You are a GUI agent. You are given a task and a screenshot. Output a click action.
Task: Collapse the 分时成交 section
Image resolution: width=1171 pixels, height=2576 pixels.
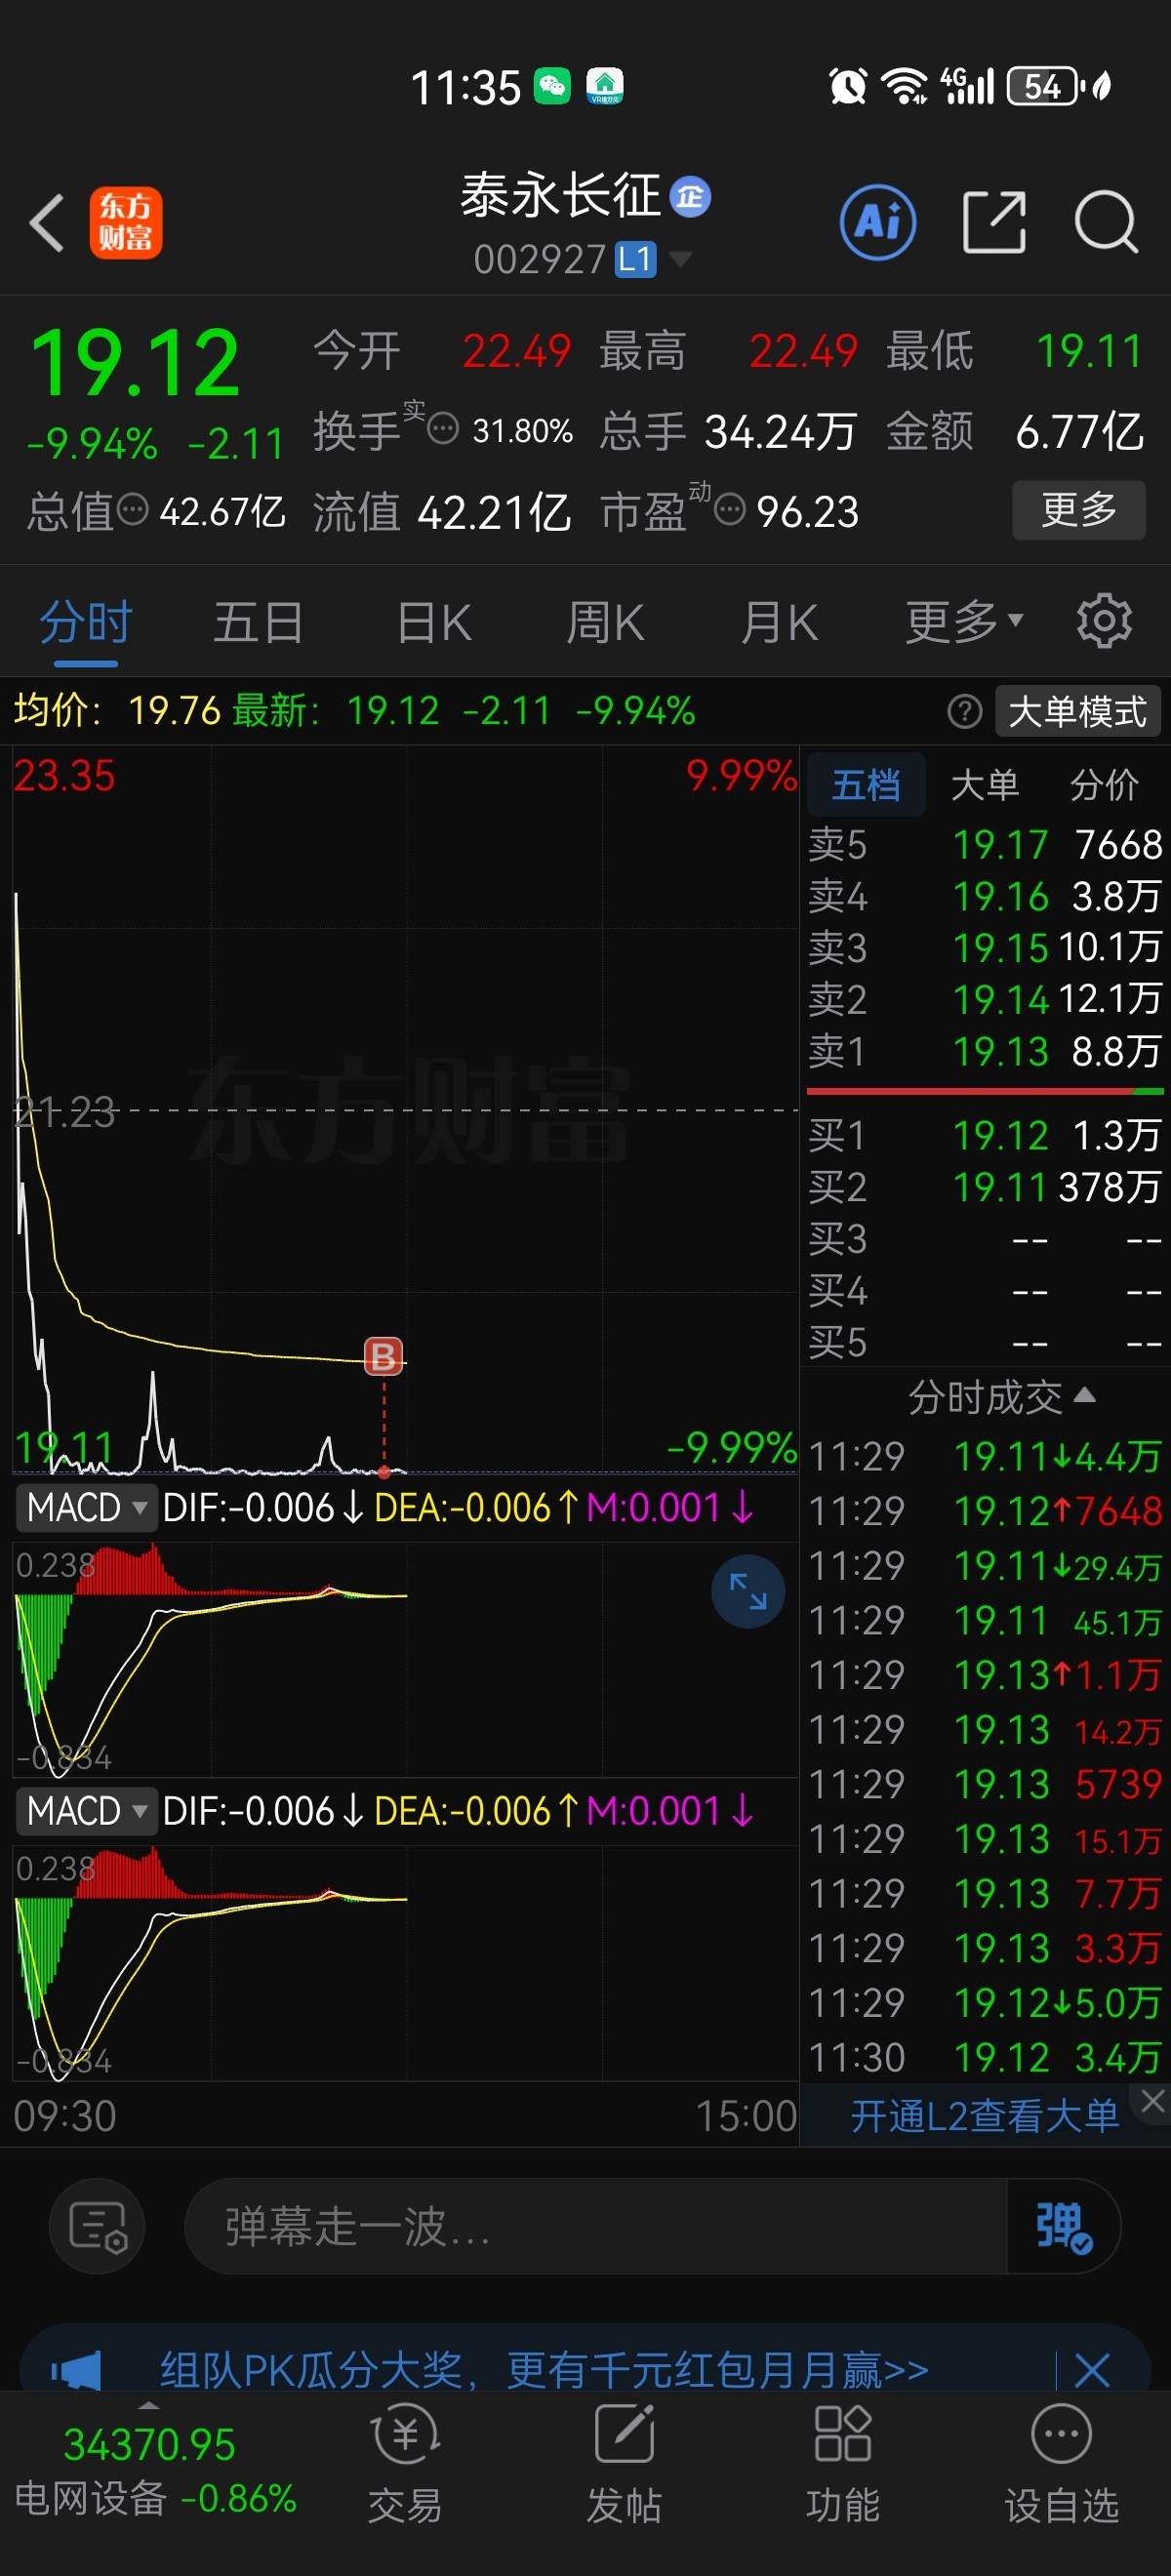pos(1002,1397)
